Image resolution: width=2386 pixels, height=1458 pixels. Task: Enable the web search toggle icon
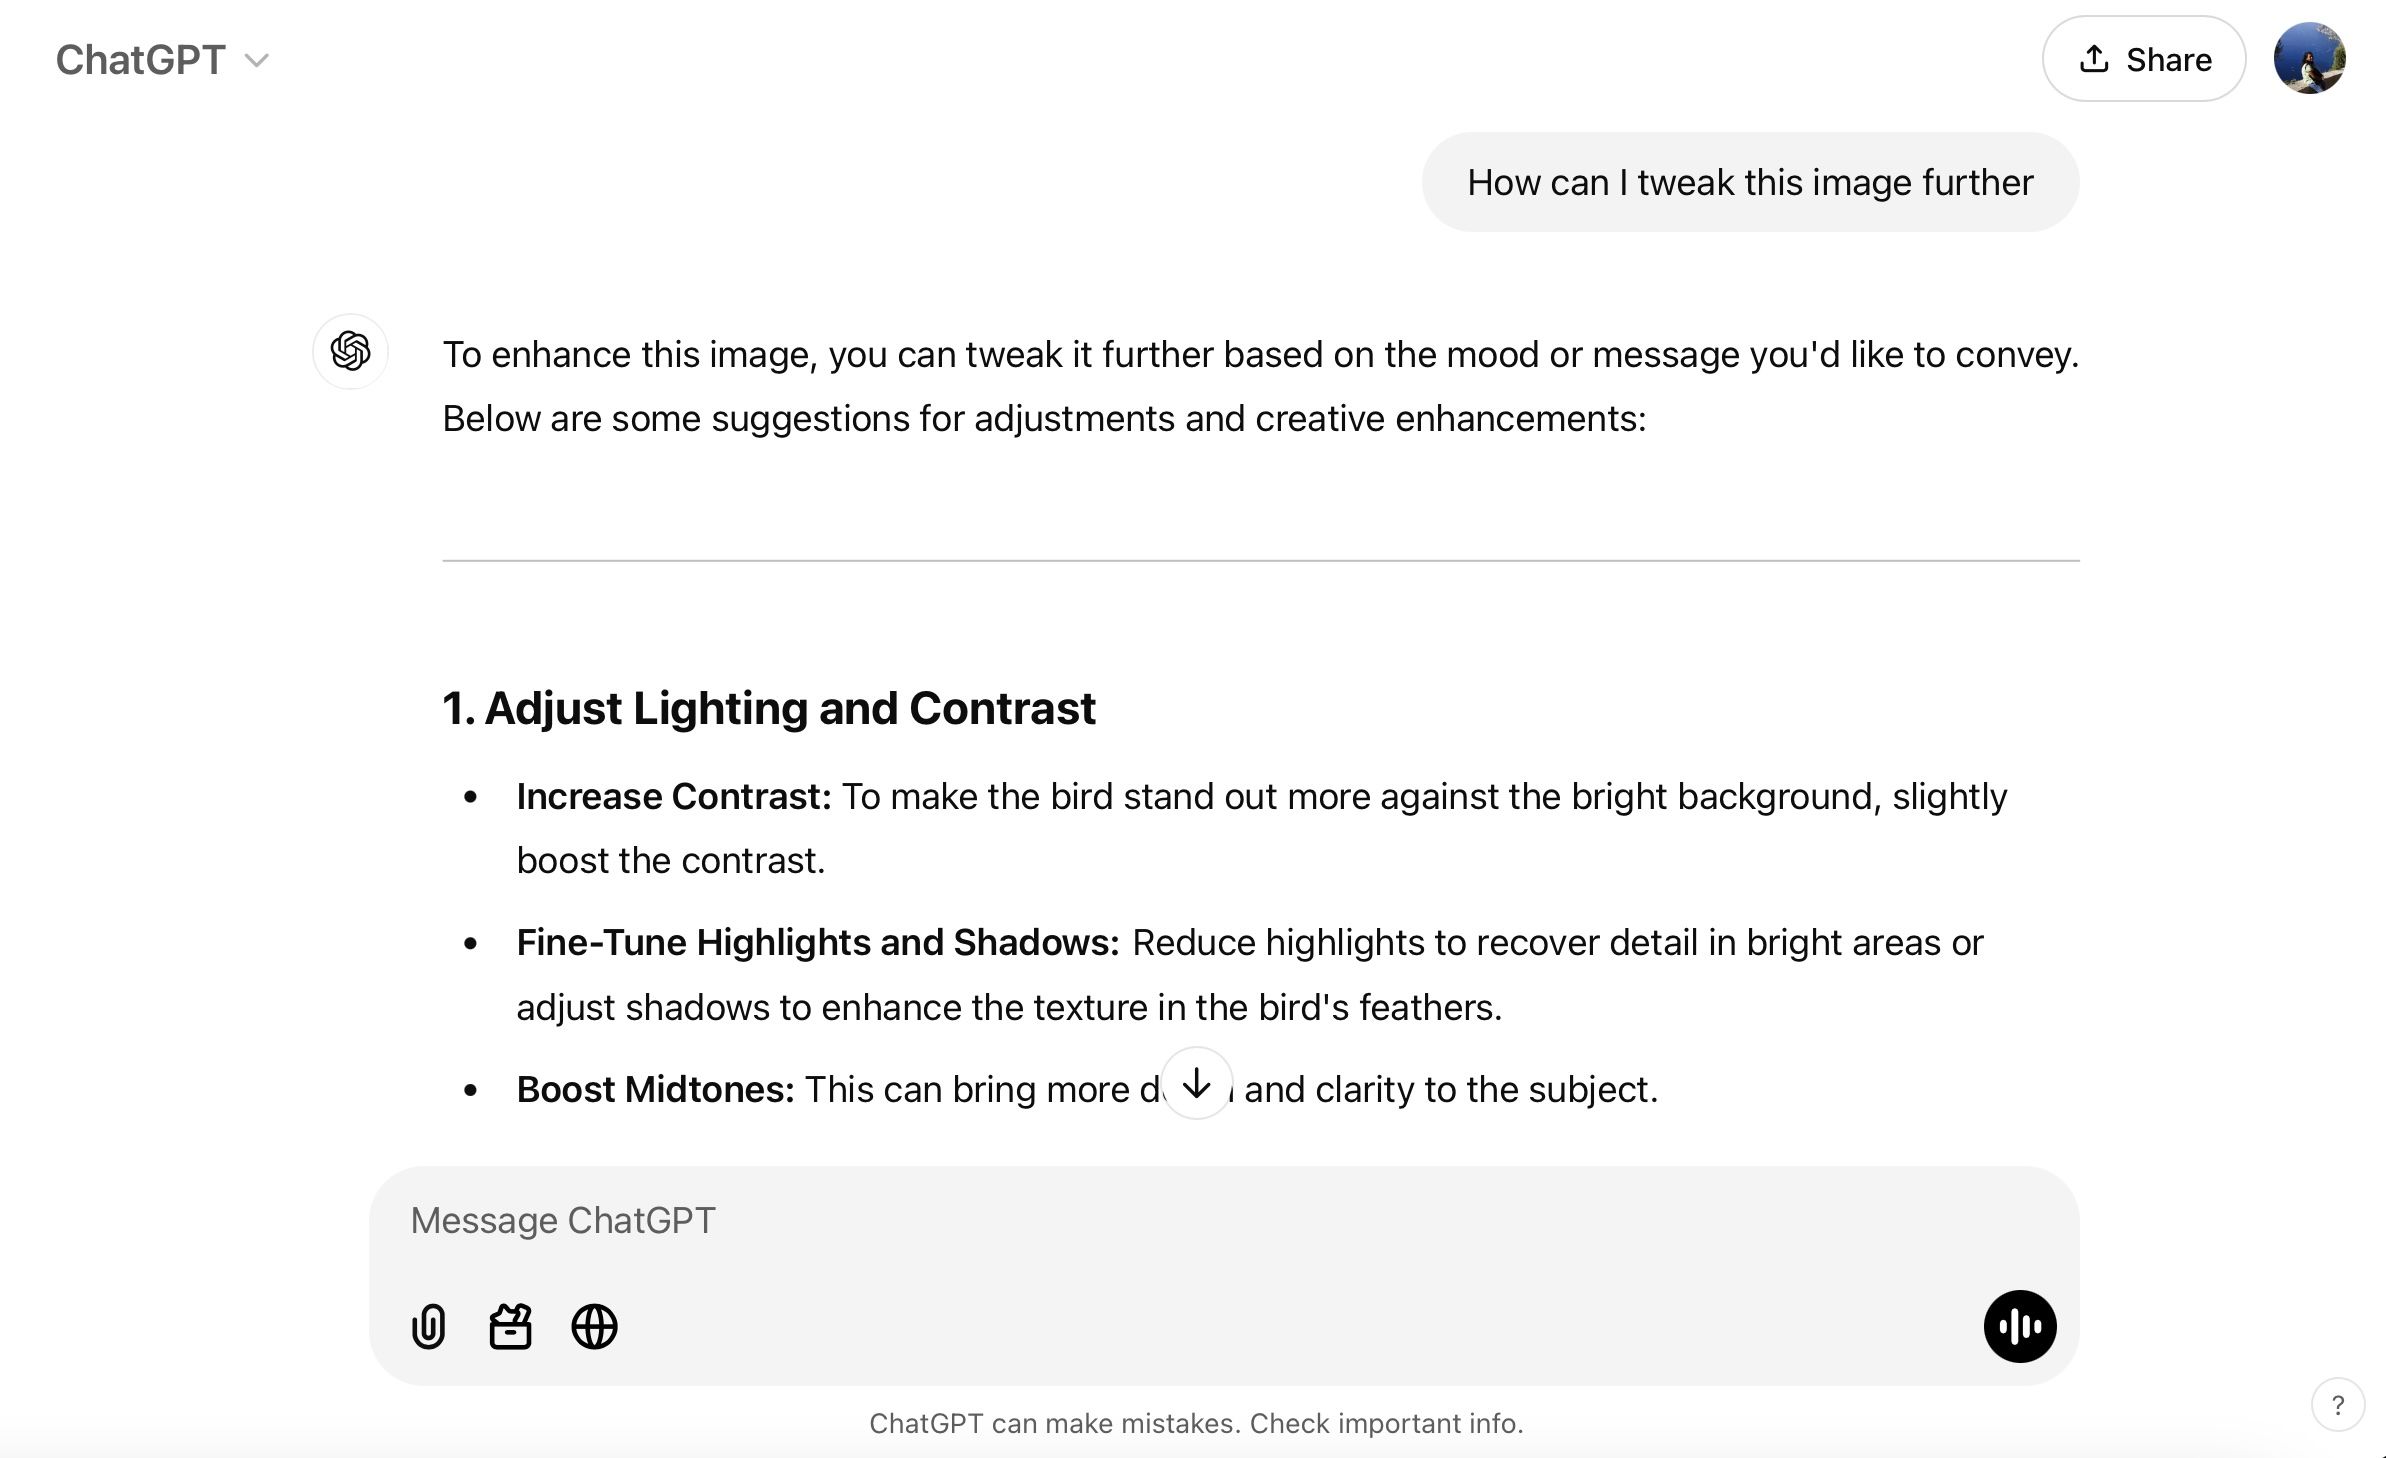tap(593, 1325)
